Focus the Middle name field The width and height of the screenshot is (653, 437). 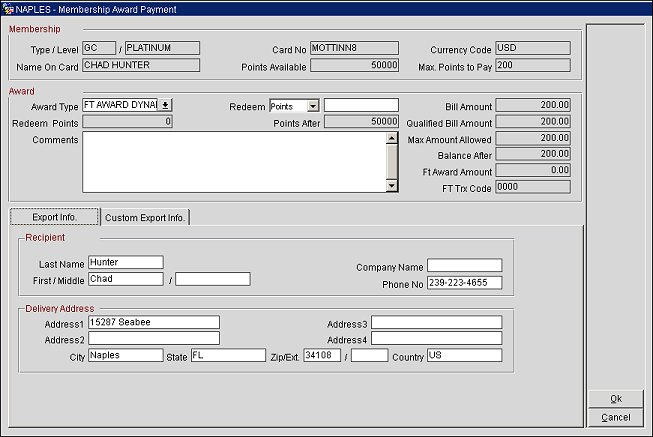[x=212, y=279]
